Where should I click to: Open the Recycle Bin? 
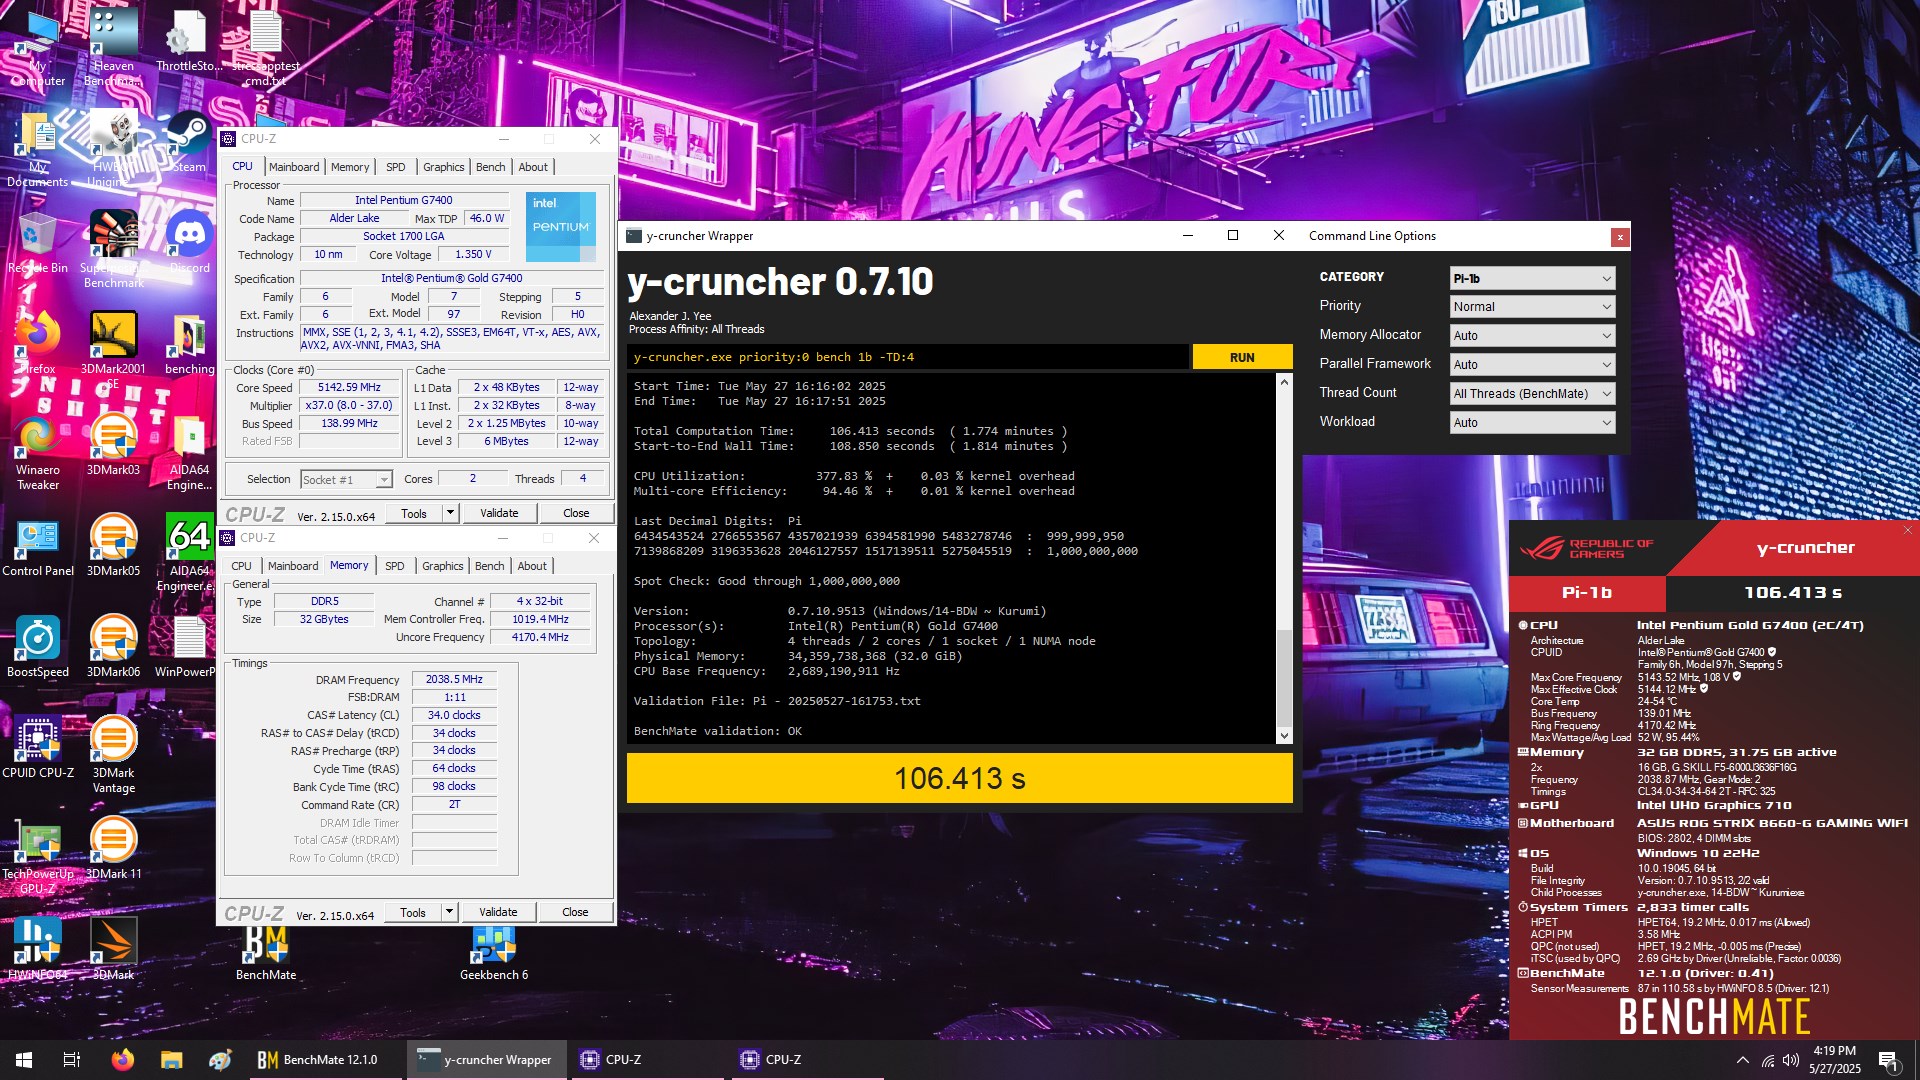tap(38, 242)
